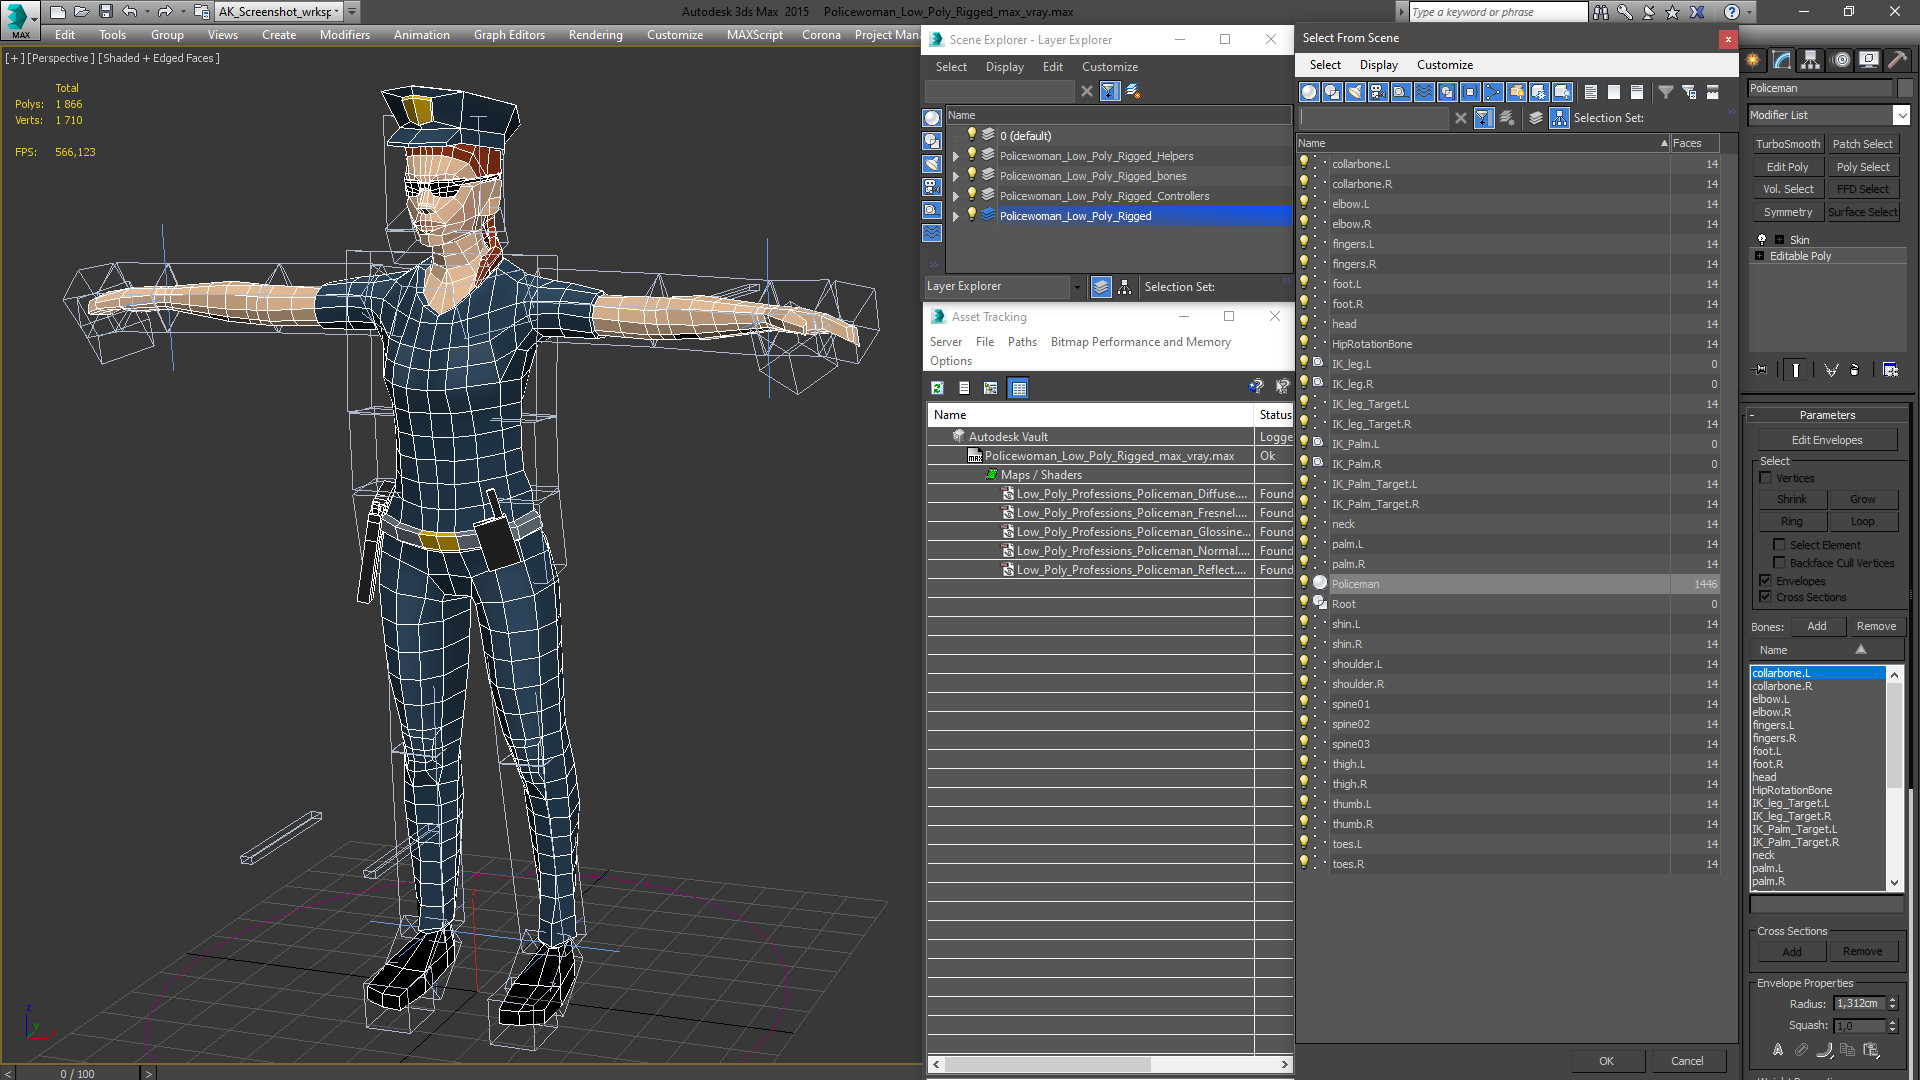The height and width of the screenshot is (1080, 1920).
Task: Open the Rendering menu
Action: coord(596,35)
